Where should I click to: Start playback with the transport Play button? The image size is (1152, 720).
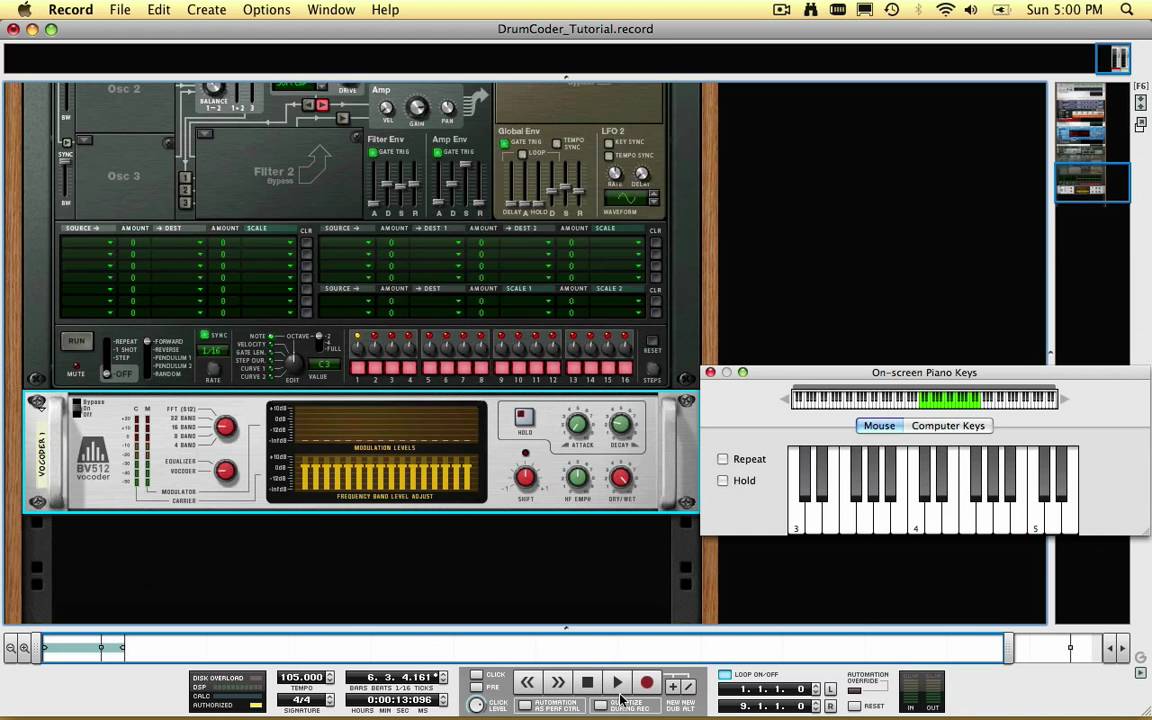(617, 683)
